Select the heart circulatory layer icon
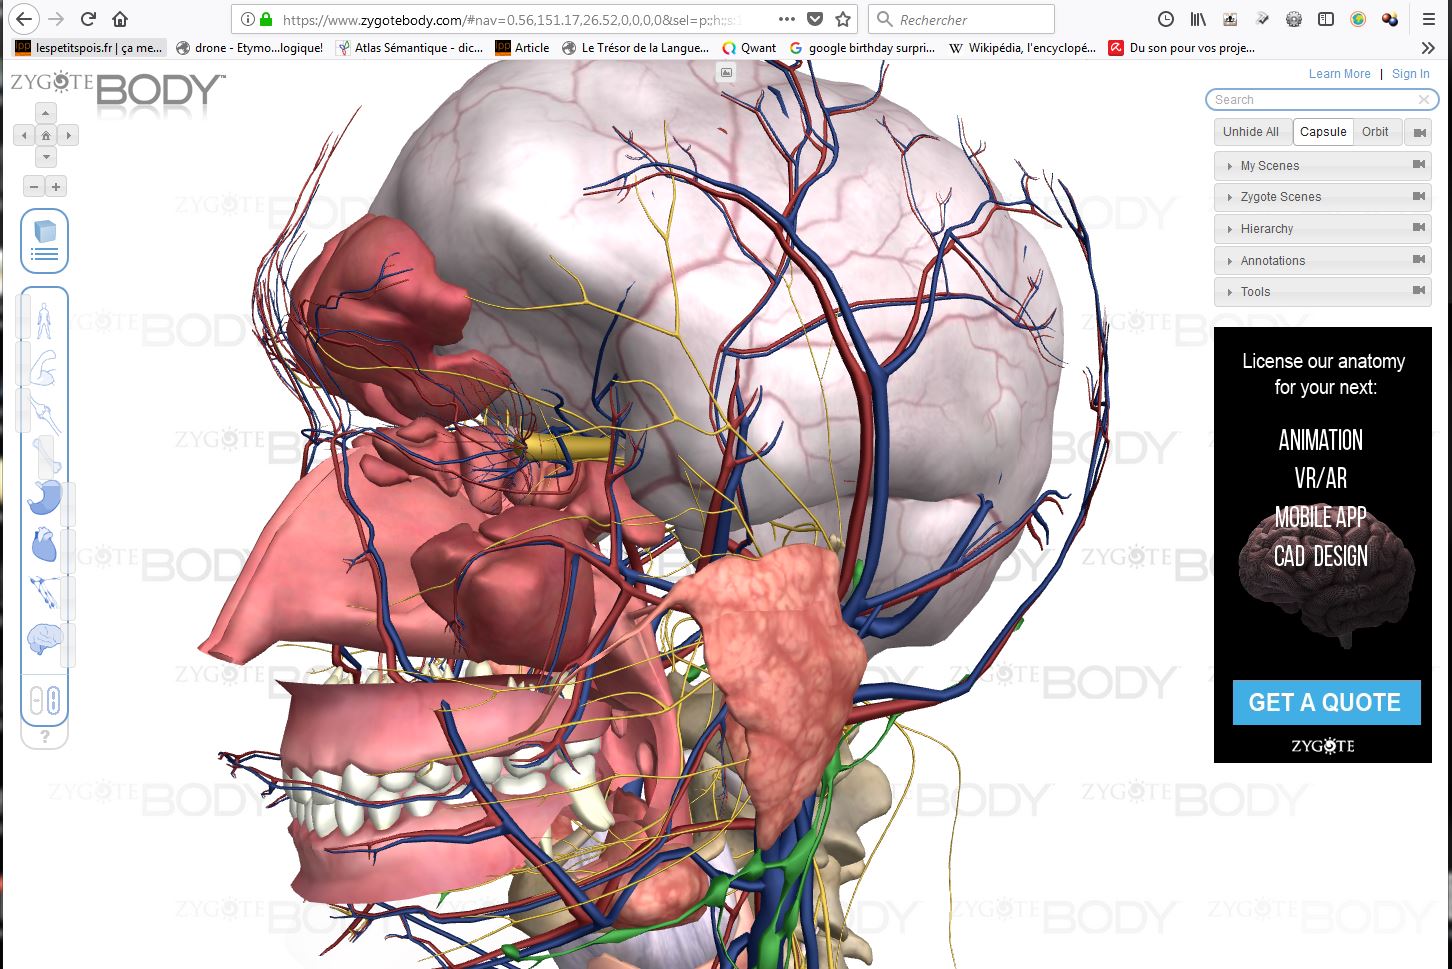Image resolution: width=1452 pixels, height=969 pixels. click(43, 545)
